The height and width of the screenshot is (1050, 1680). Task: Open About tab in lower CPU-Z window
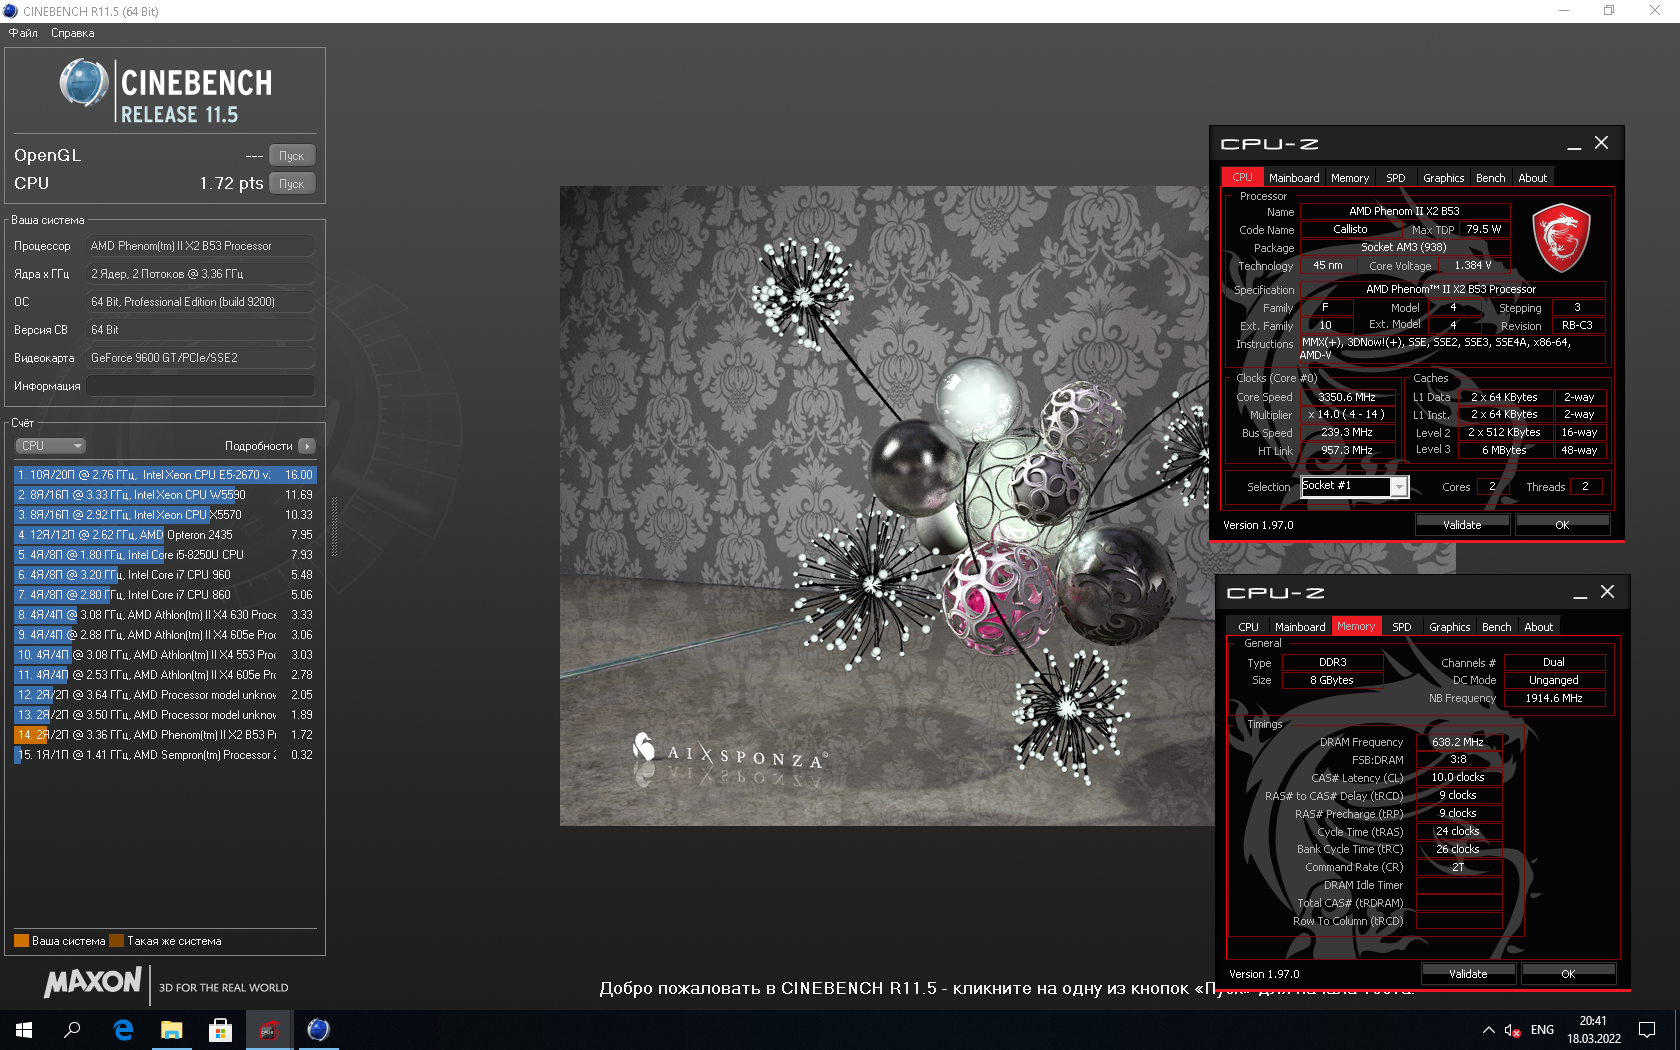[x=1539, y=627]
